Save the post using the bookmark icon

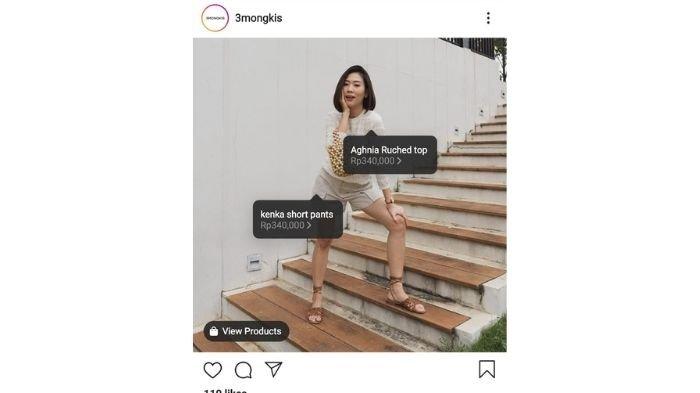pos(487,369)
